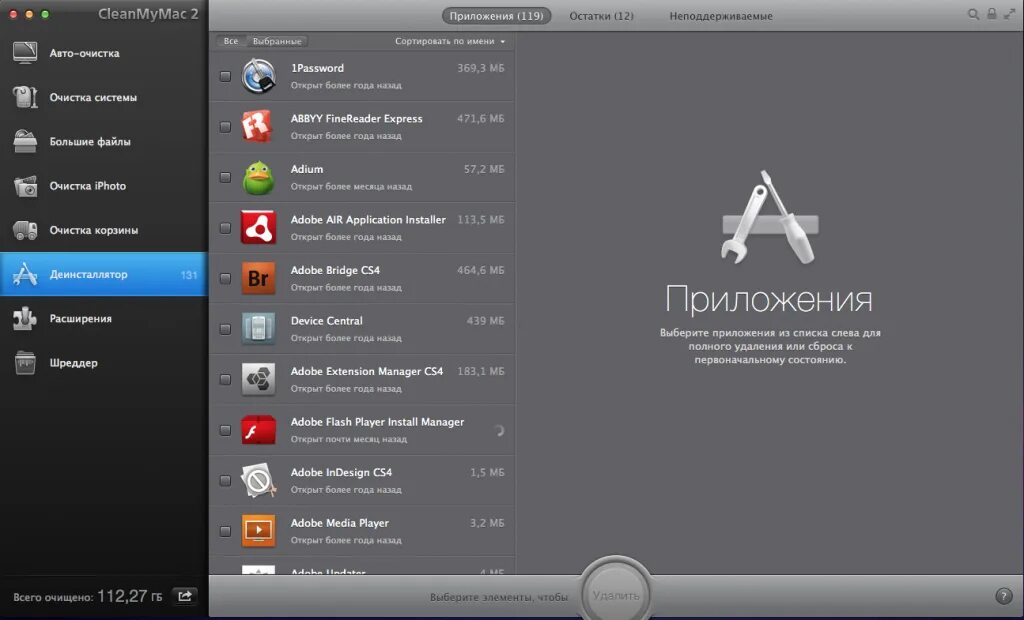Click the Adobe Bridge CS4 name
The image size is (1024, 620).
click(x=335, y=270)
